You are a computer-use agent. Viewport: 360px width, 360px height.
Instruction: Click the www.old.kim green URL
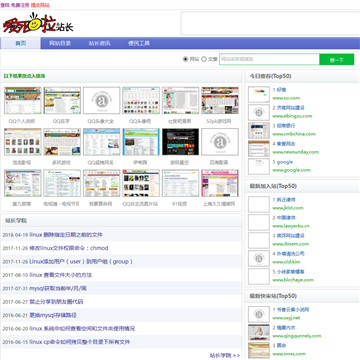point(286,262)
